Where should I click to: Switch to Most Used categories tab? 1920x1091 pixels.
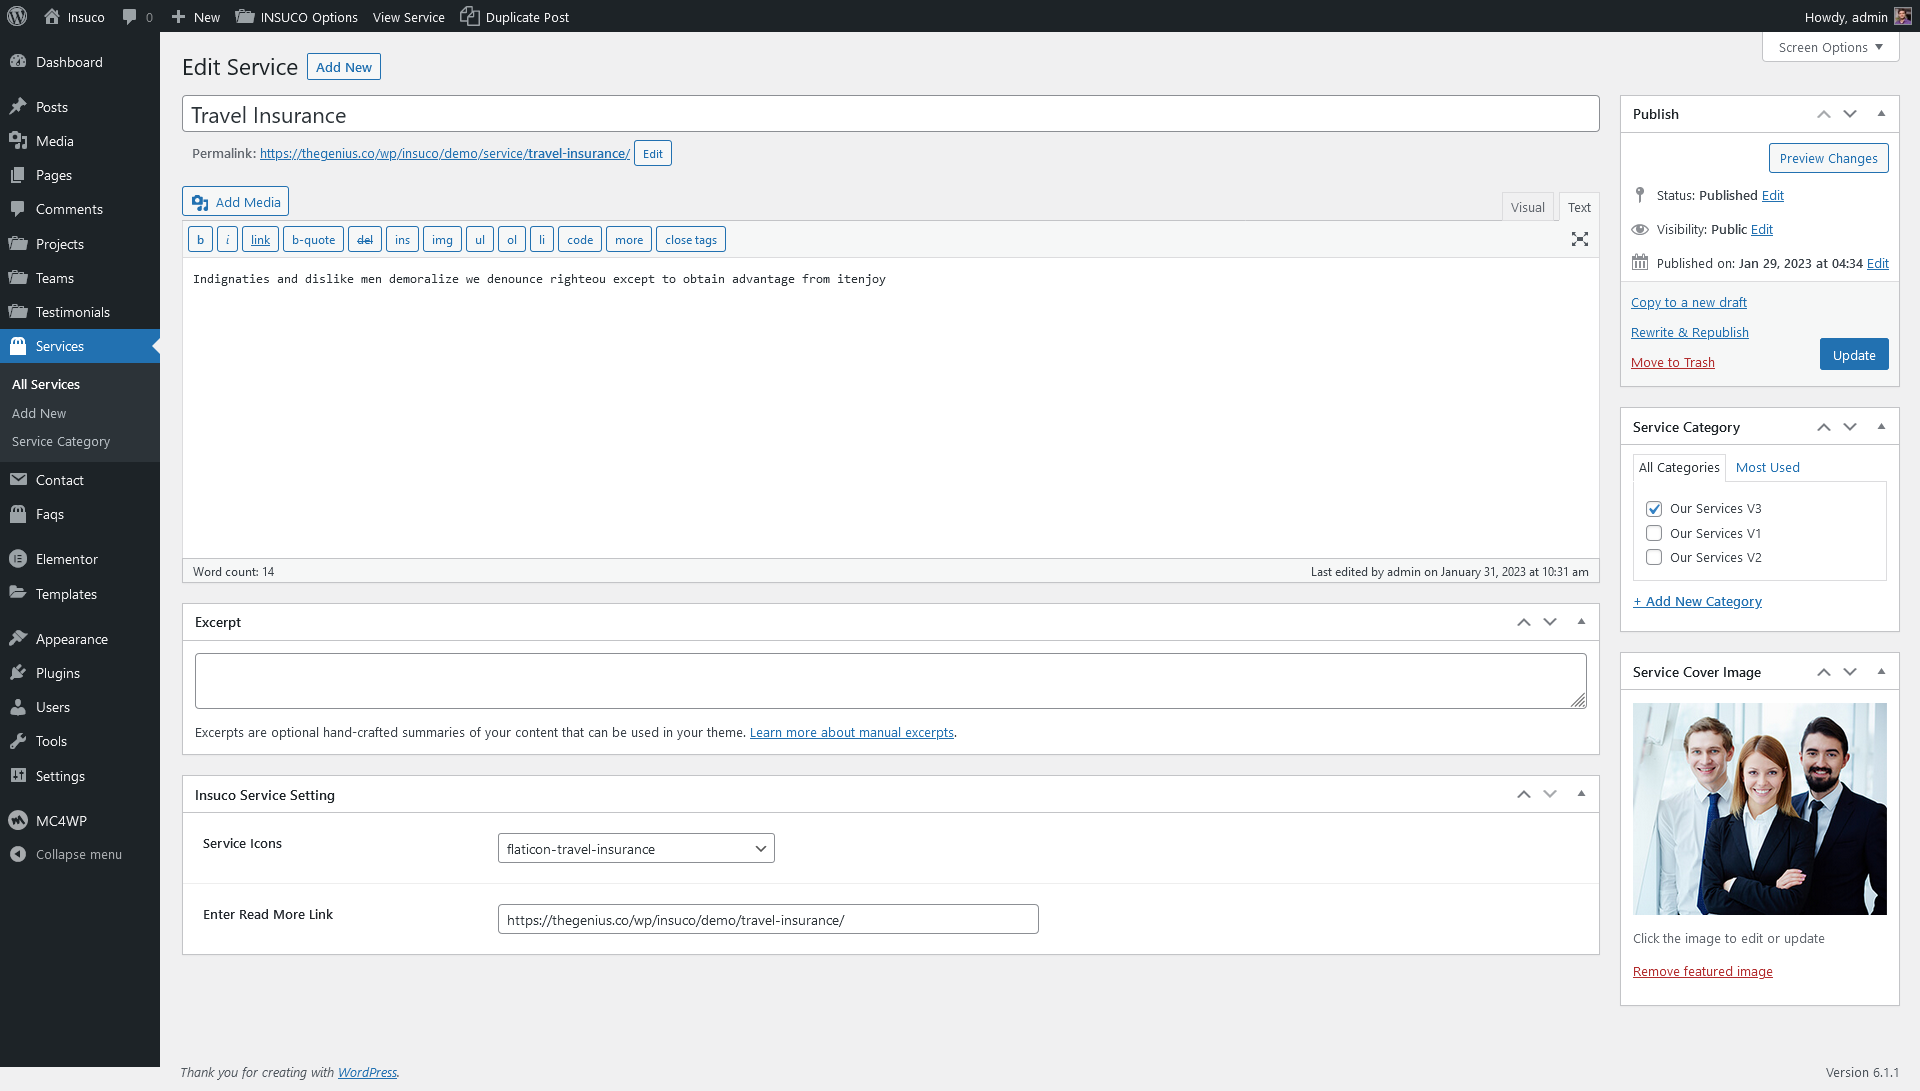(1767, 467)
